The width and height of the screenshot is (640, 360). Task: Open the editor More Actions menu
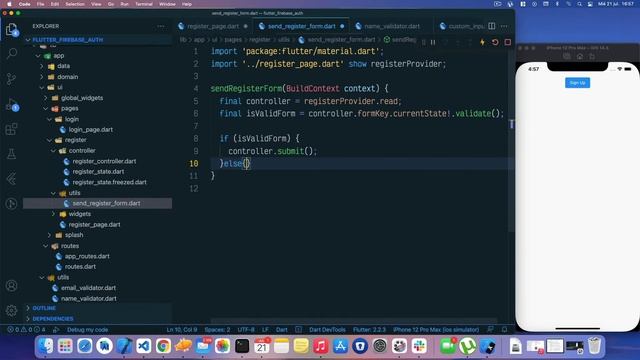(x=504, y=26)
